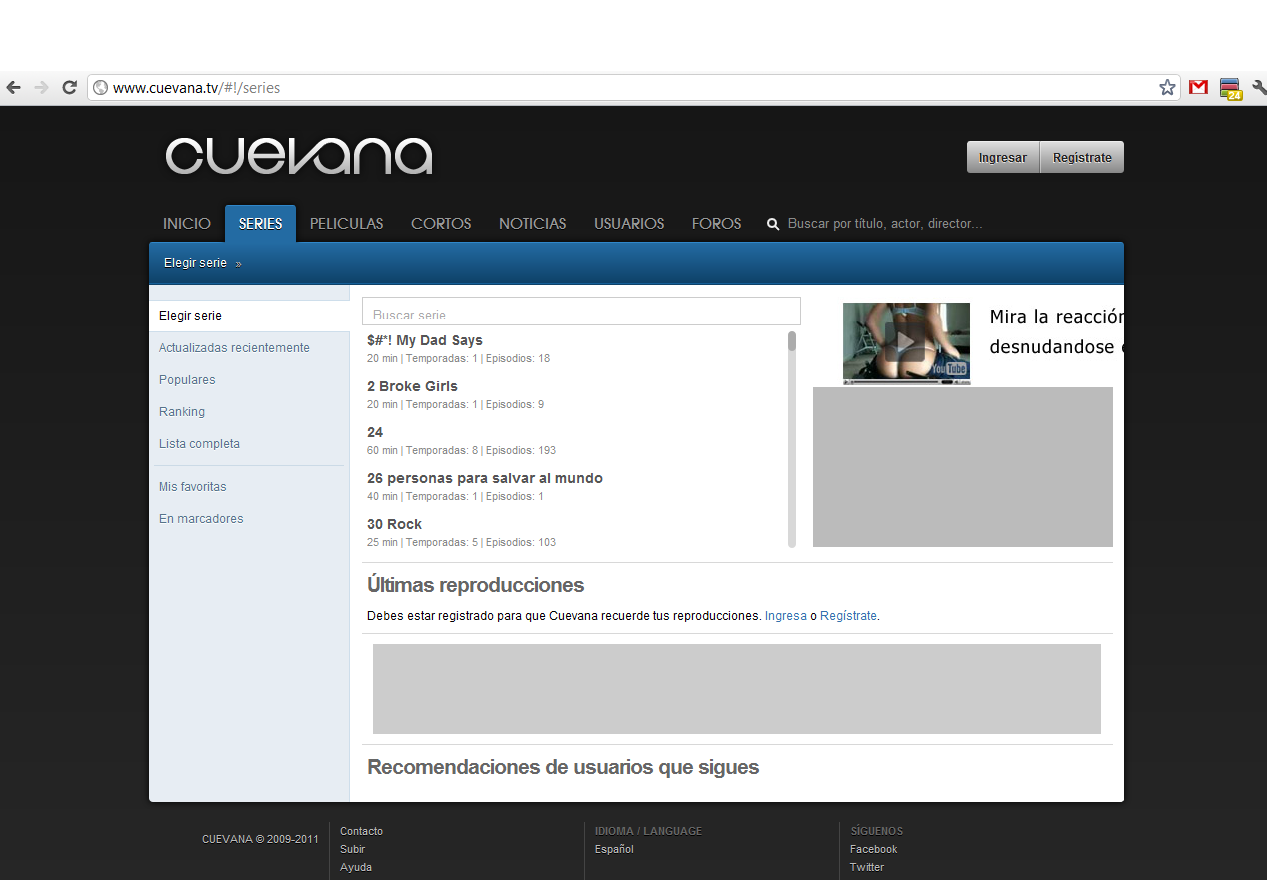Viewport: 1267px width, 880px height.
Task: Open the Chrome wrench menu
Action: 1259,88
